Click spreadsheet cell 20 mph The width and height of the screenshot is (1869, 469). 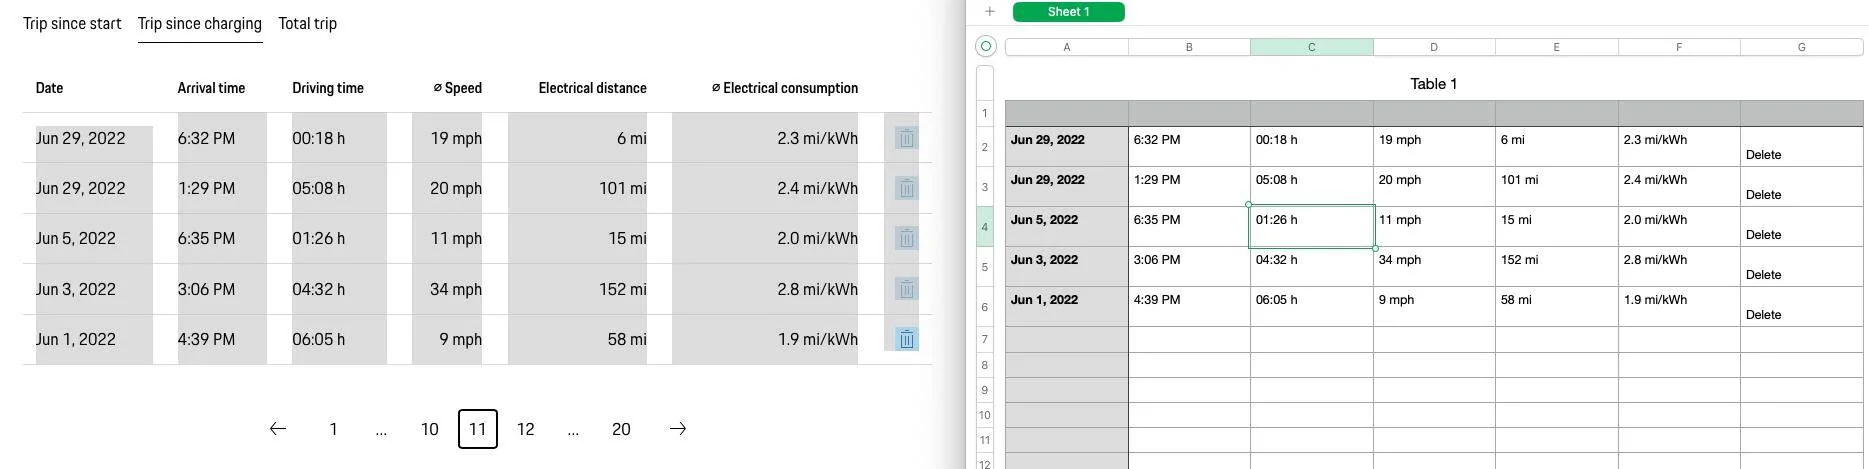1434,187
